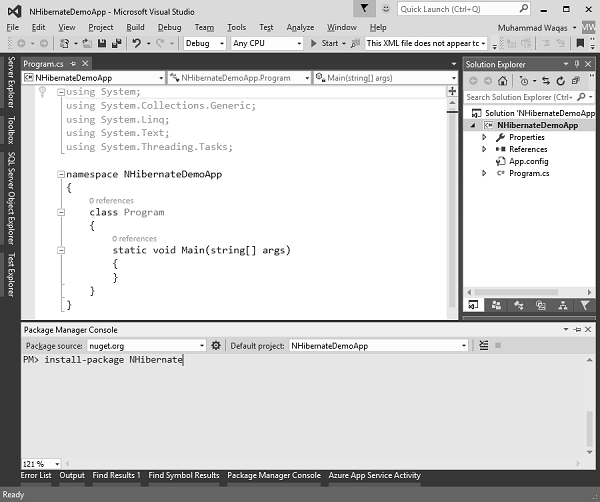Image resolution: width=600 pixels, height=502 pixels.
Task: Collapse the class Program region
Action: [x=61, y=212]
